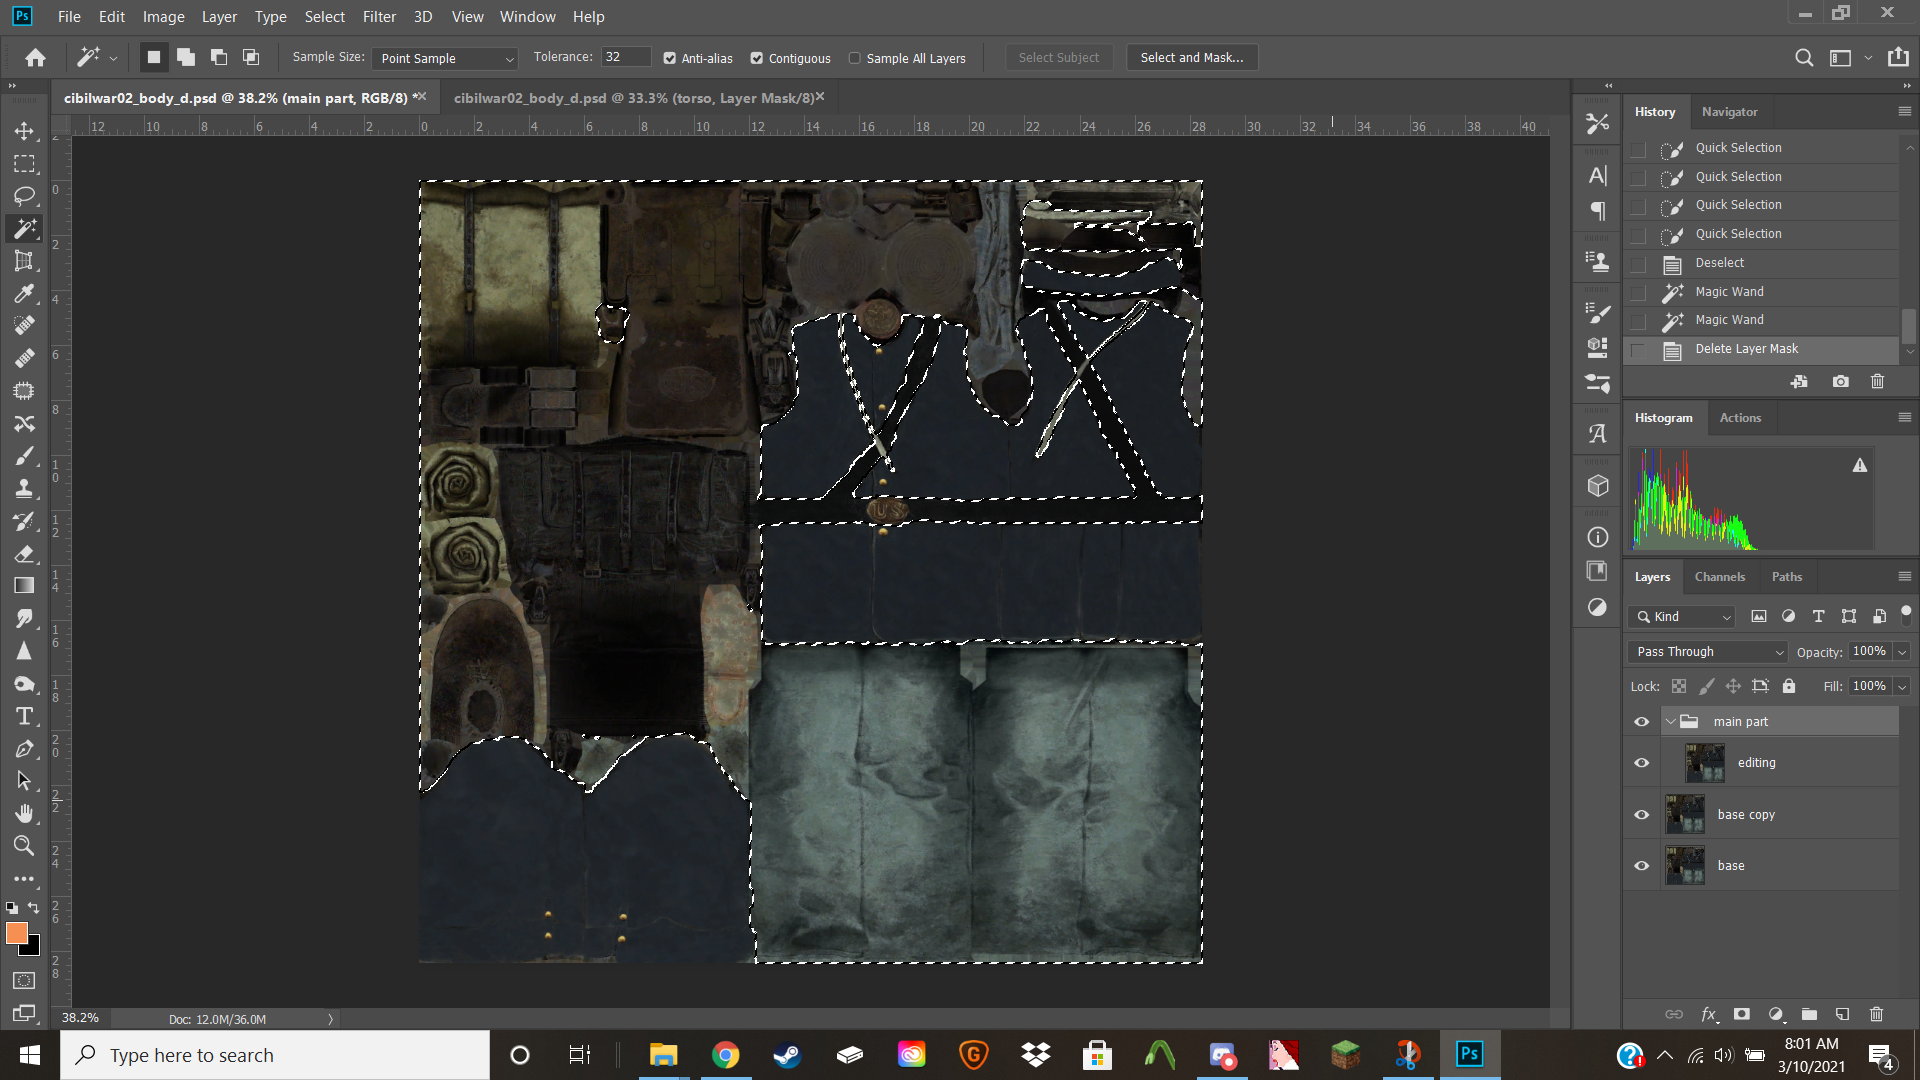Select the Lasso tool
The image size is (1920, 1080).
[24, 196]
